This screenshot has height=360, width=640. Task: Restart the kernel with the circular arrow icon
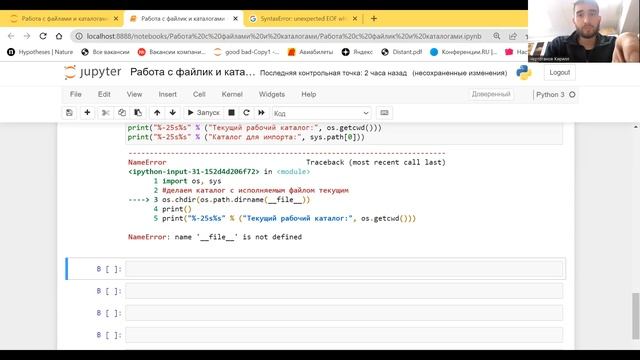246,113
